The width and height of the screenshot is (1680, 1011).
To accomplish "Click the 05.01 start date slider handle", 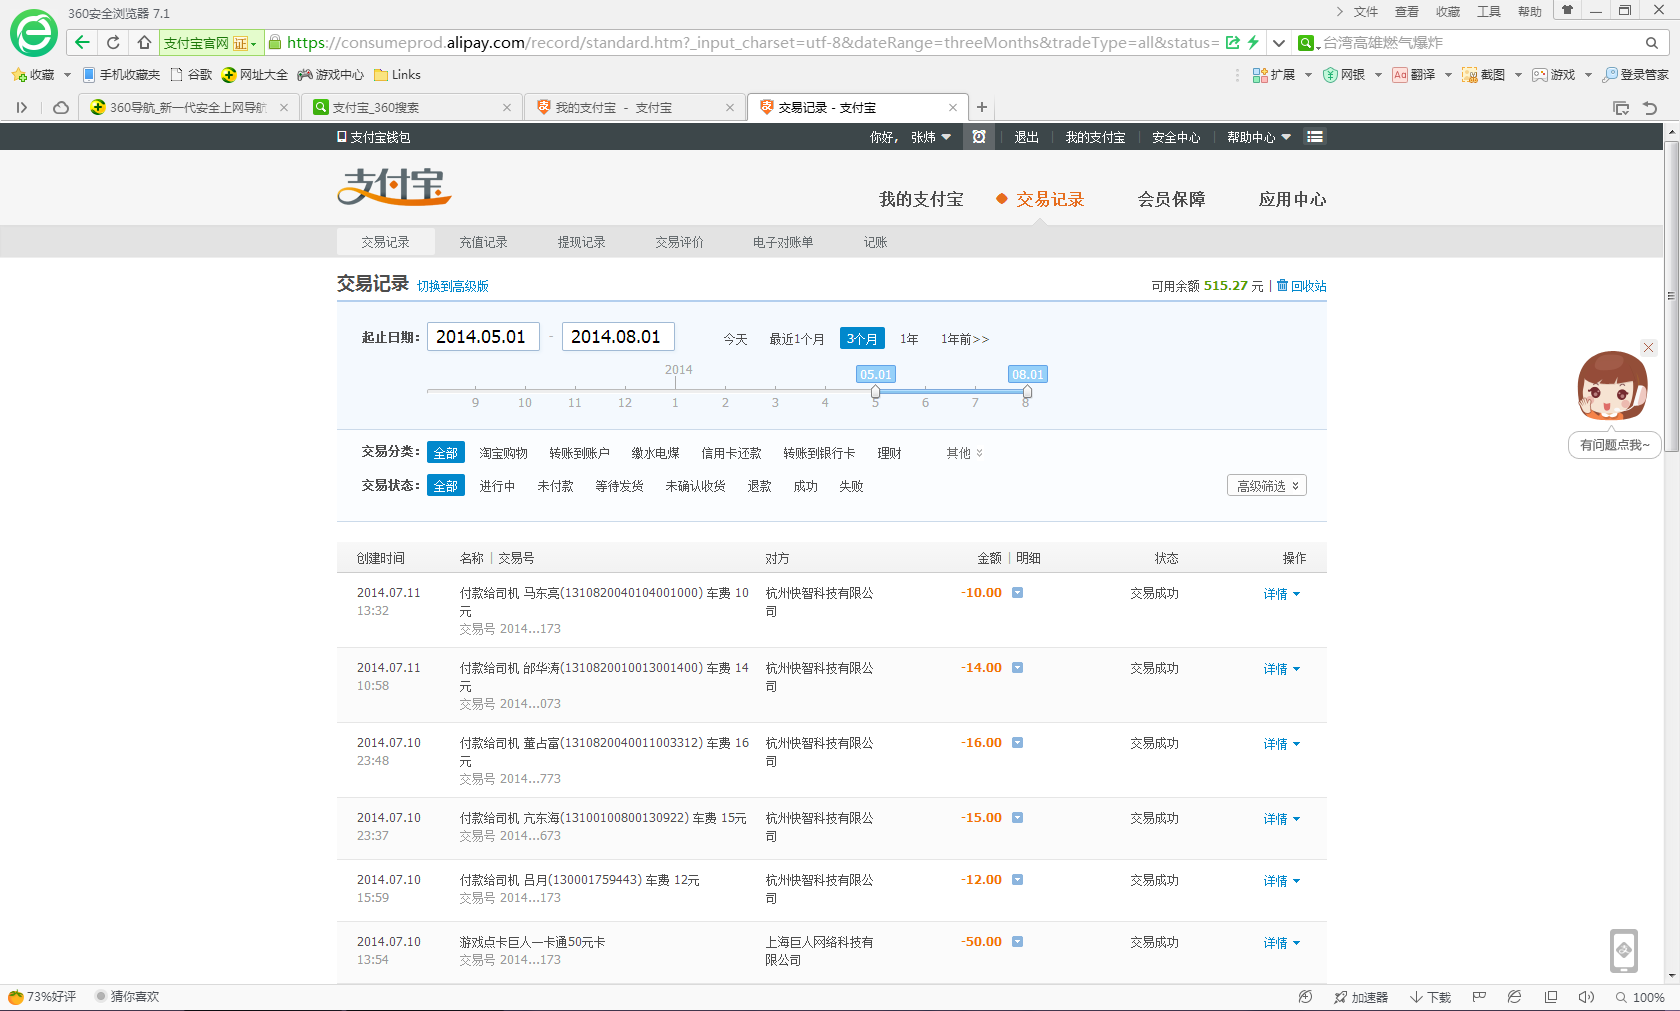I will [875, 392].
